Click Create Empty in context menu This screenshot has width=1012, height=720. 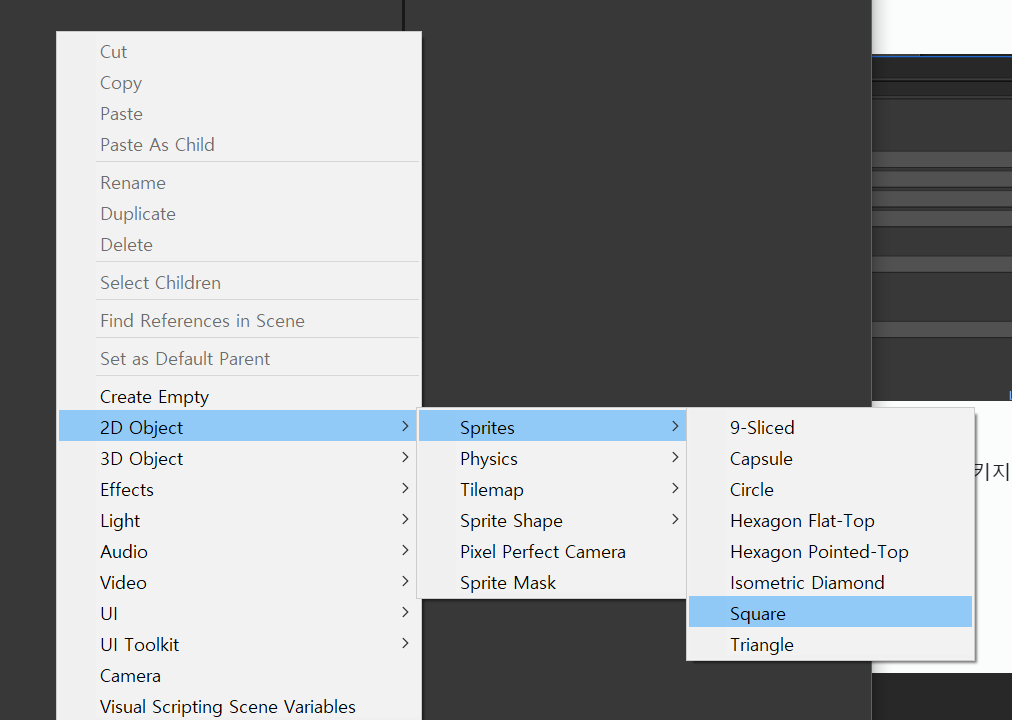pos(154,396)
